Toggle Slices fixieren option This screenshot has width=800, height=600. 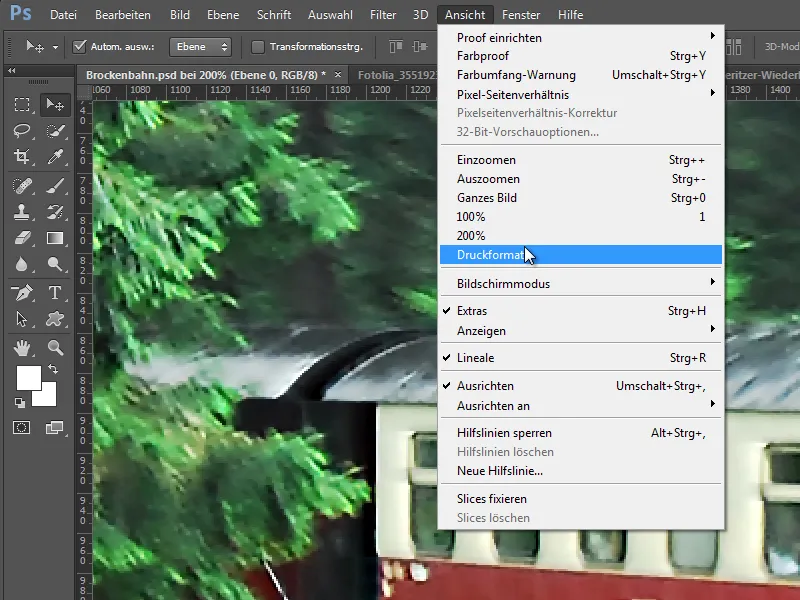tap(581, 498)
